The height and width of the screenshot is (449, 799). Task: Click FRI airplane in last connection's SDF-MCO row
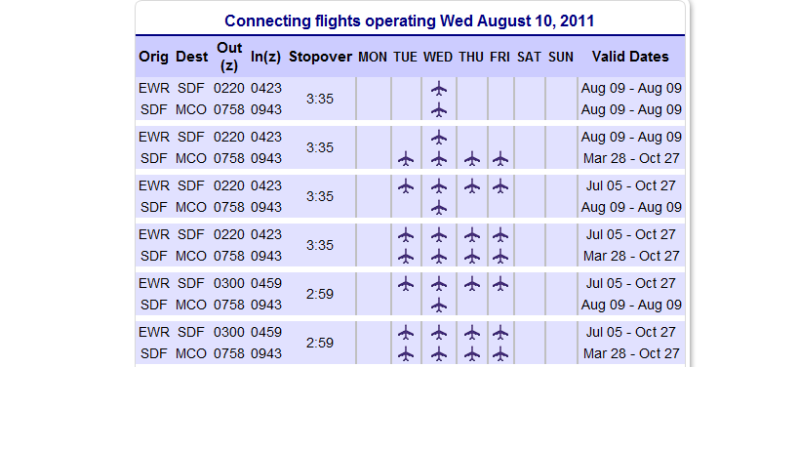click(500, 353)
